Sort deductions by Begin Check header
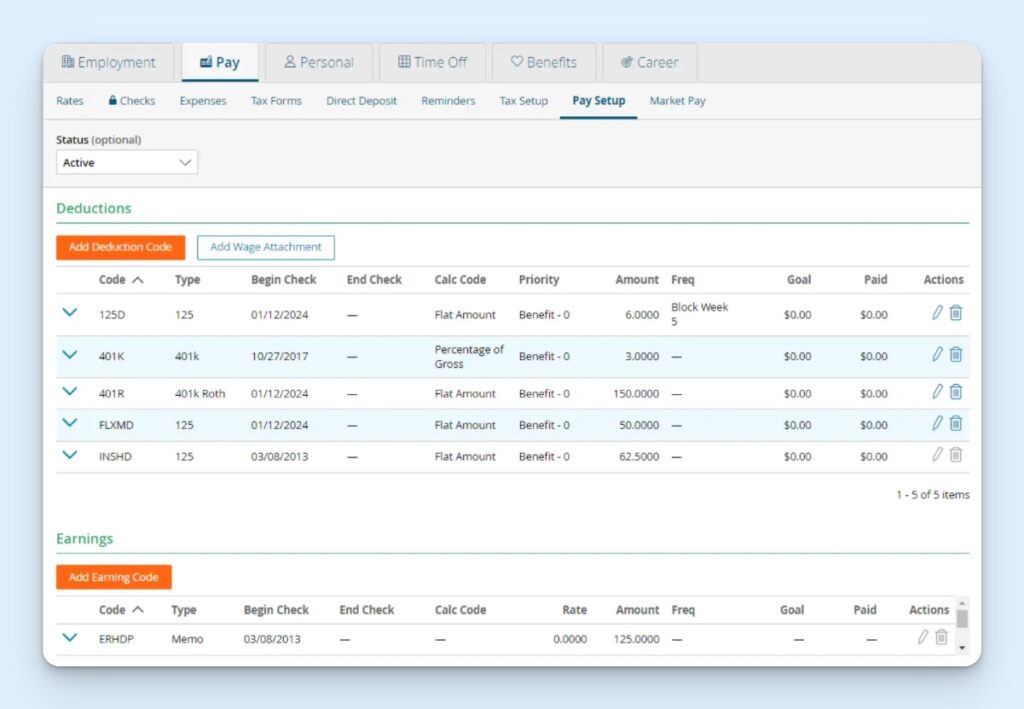 coord(283,280)
